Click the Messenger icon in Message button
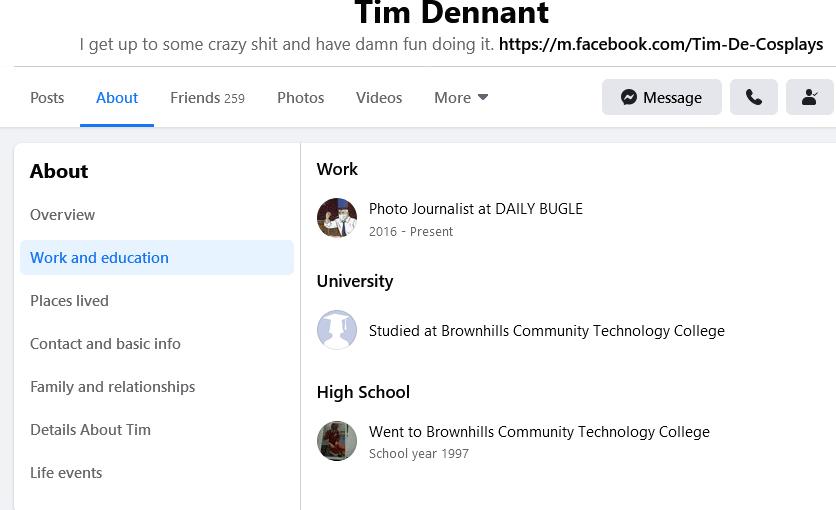This screenshot has height=510, width=836. point(629,98)
